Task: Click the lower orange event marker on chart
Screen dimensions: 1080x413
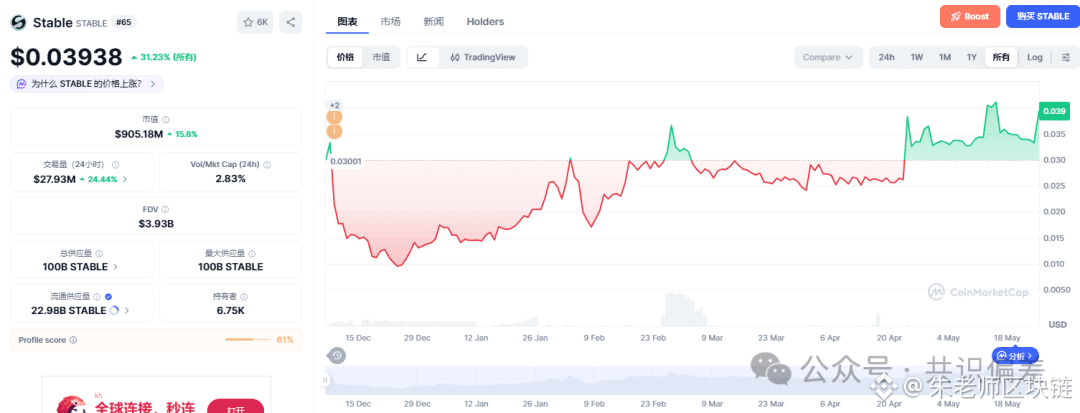Action: pyautogui.click(x=334, y=131)
